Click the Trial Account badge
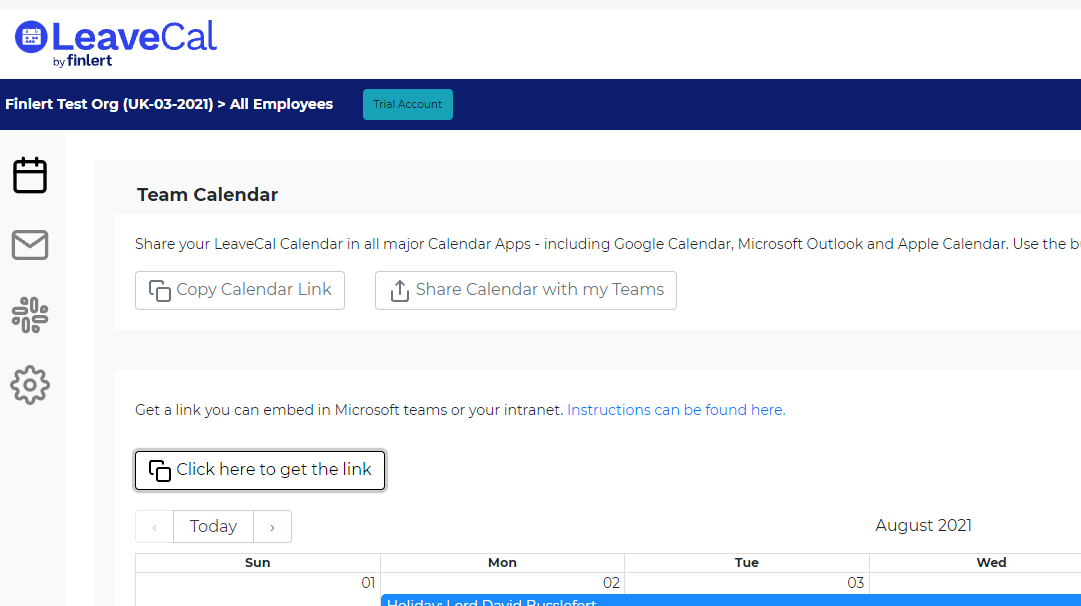This screenshot has width=1081, height=606. click(x=407, y=104)
